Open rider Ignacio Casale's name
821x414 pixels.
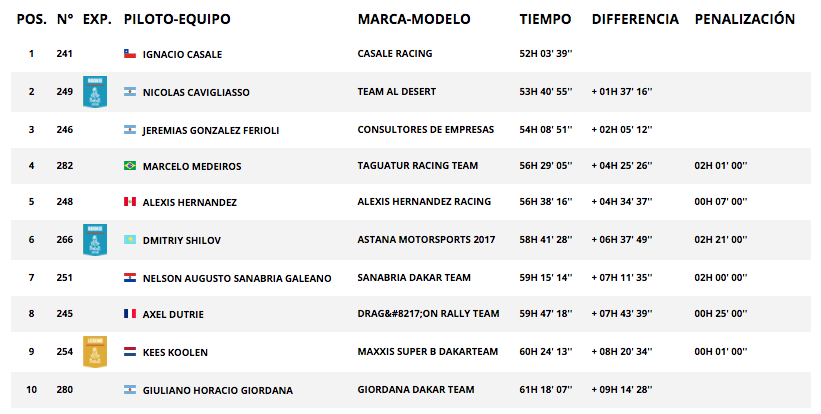click(x=182, y=54)
